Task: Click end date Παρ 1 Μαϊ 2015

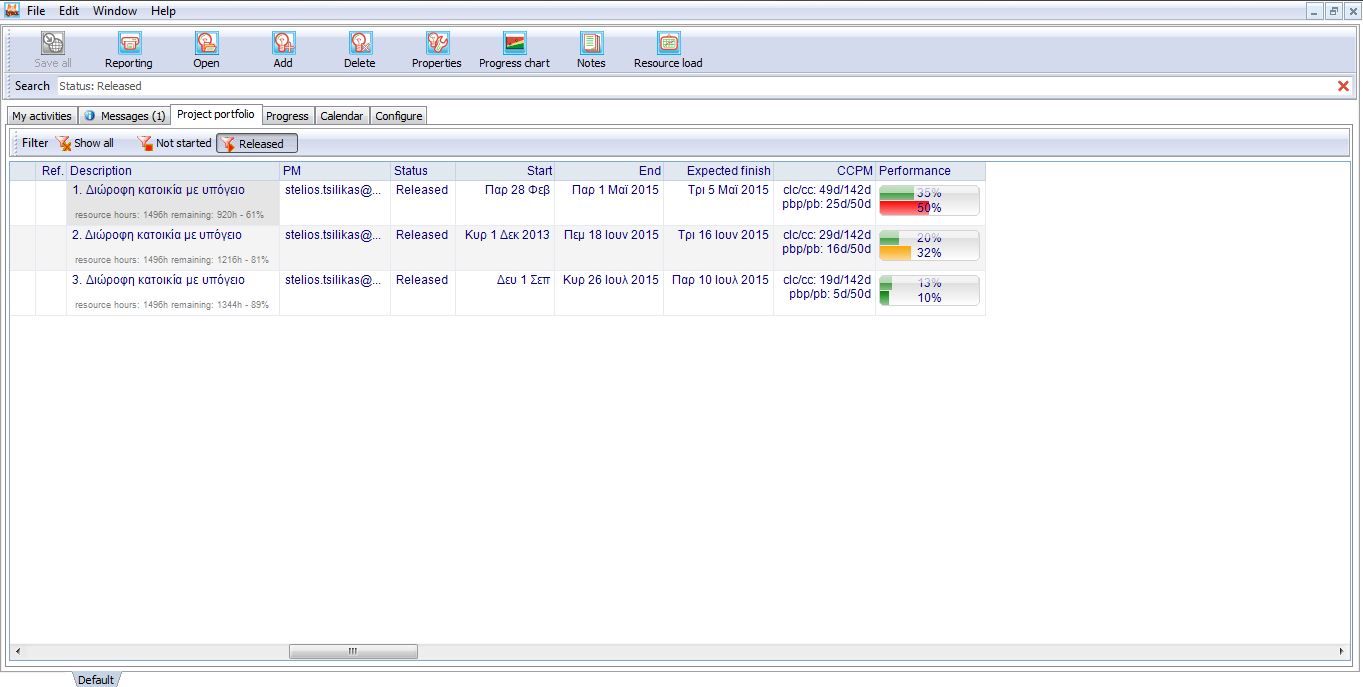Action: pyautogui.click(x=615, y=190)
